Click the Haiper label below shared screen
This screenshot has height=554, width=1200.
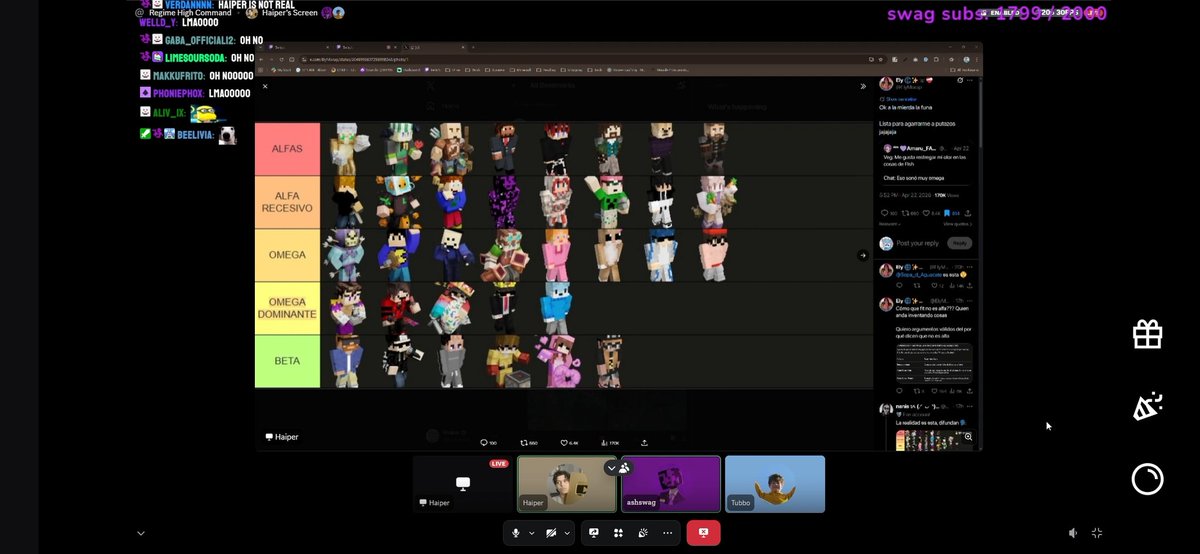pyautogui.click(x=281, y=437)
